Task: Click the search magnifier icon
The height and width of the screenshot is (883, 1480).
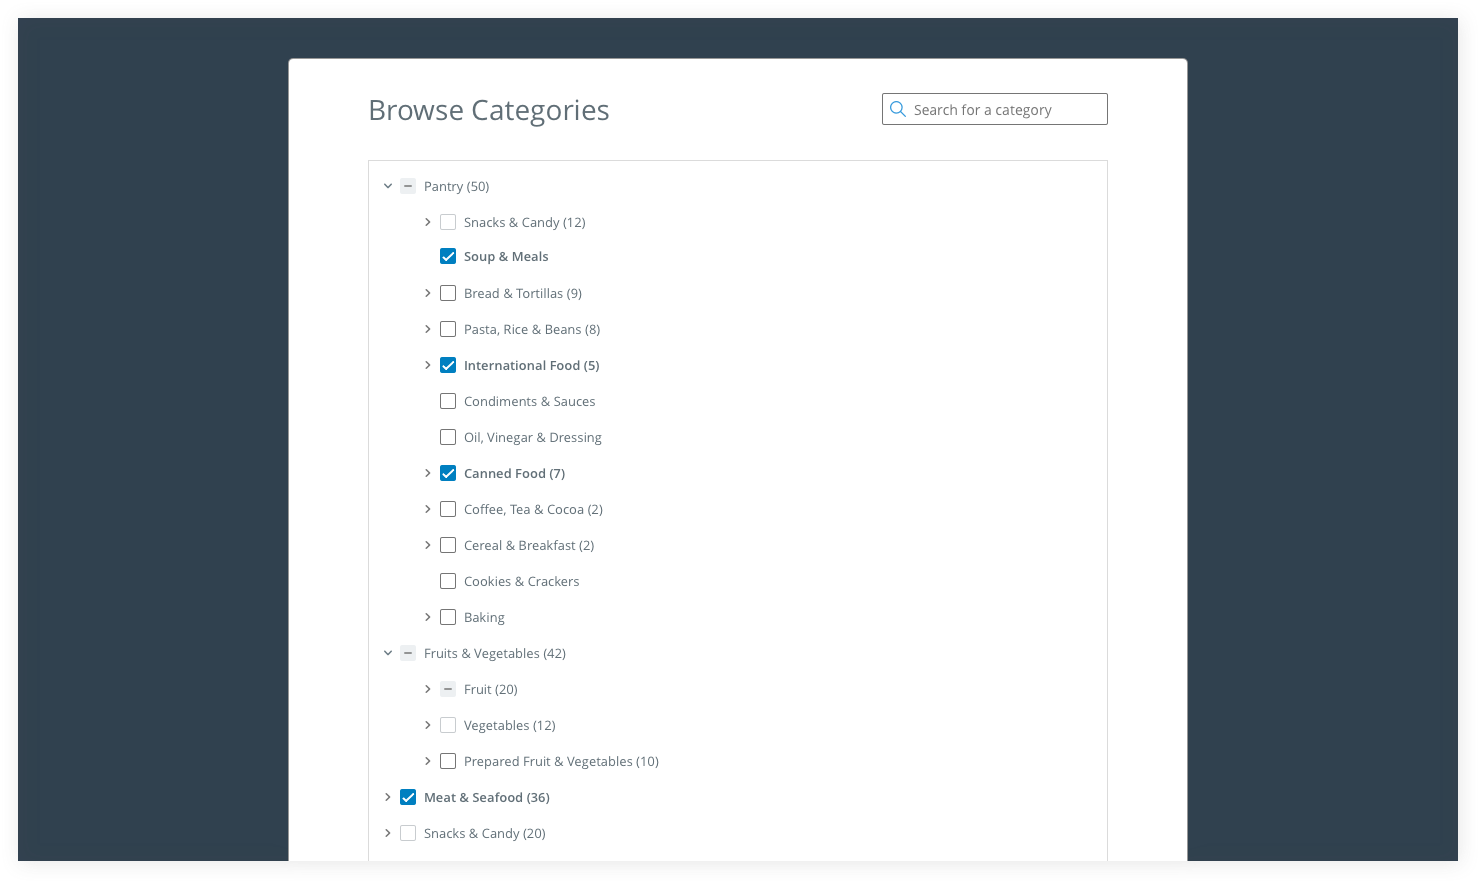Action: 898,109
